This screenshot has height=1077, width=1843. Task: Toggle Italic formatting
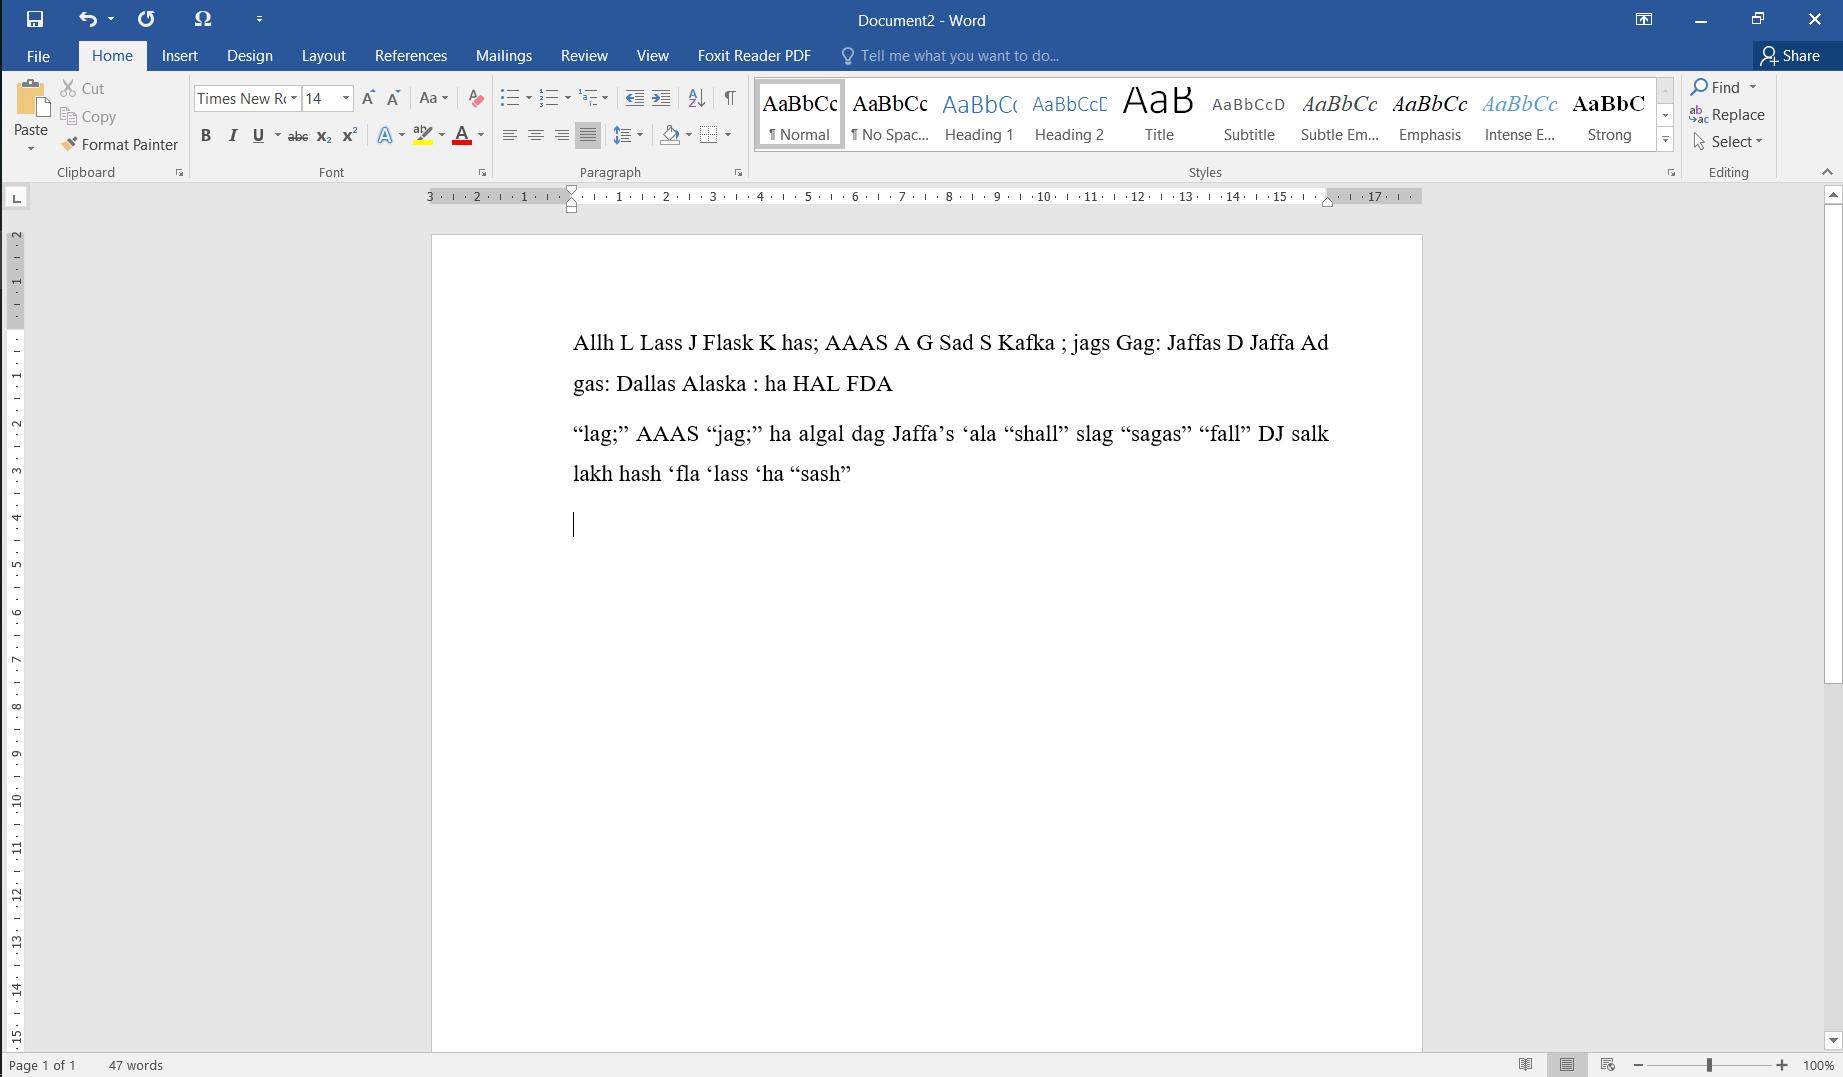click(x=232, y=135)
